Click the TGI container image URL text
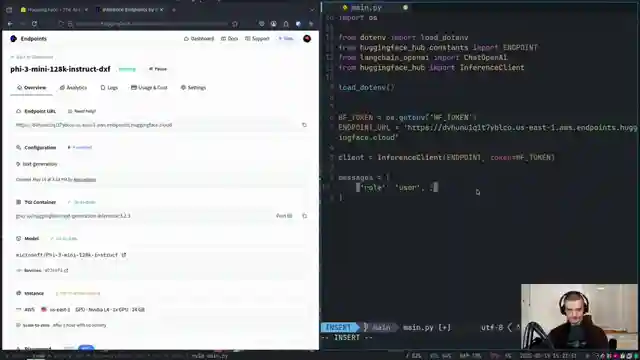 coord(73,216)
